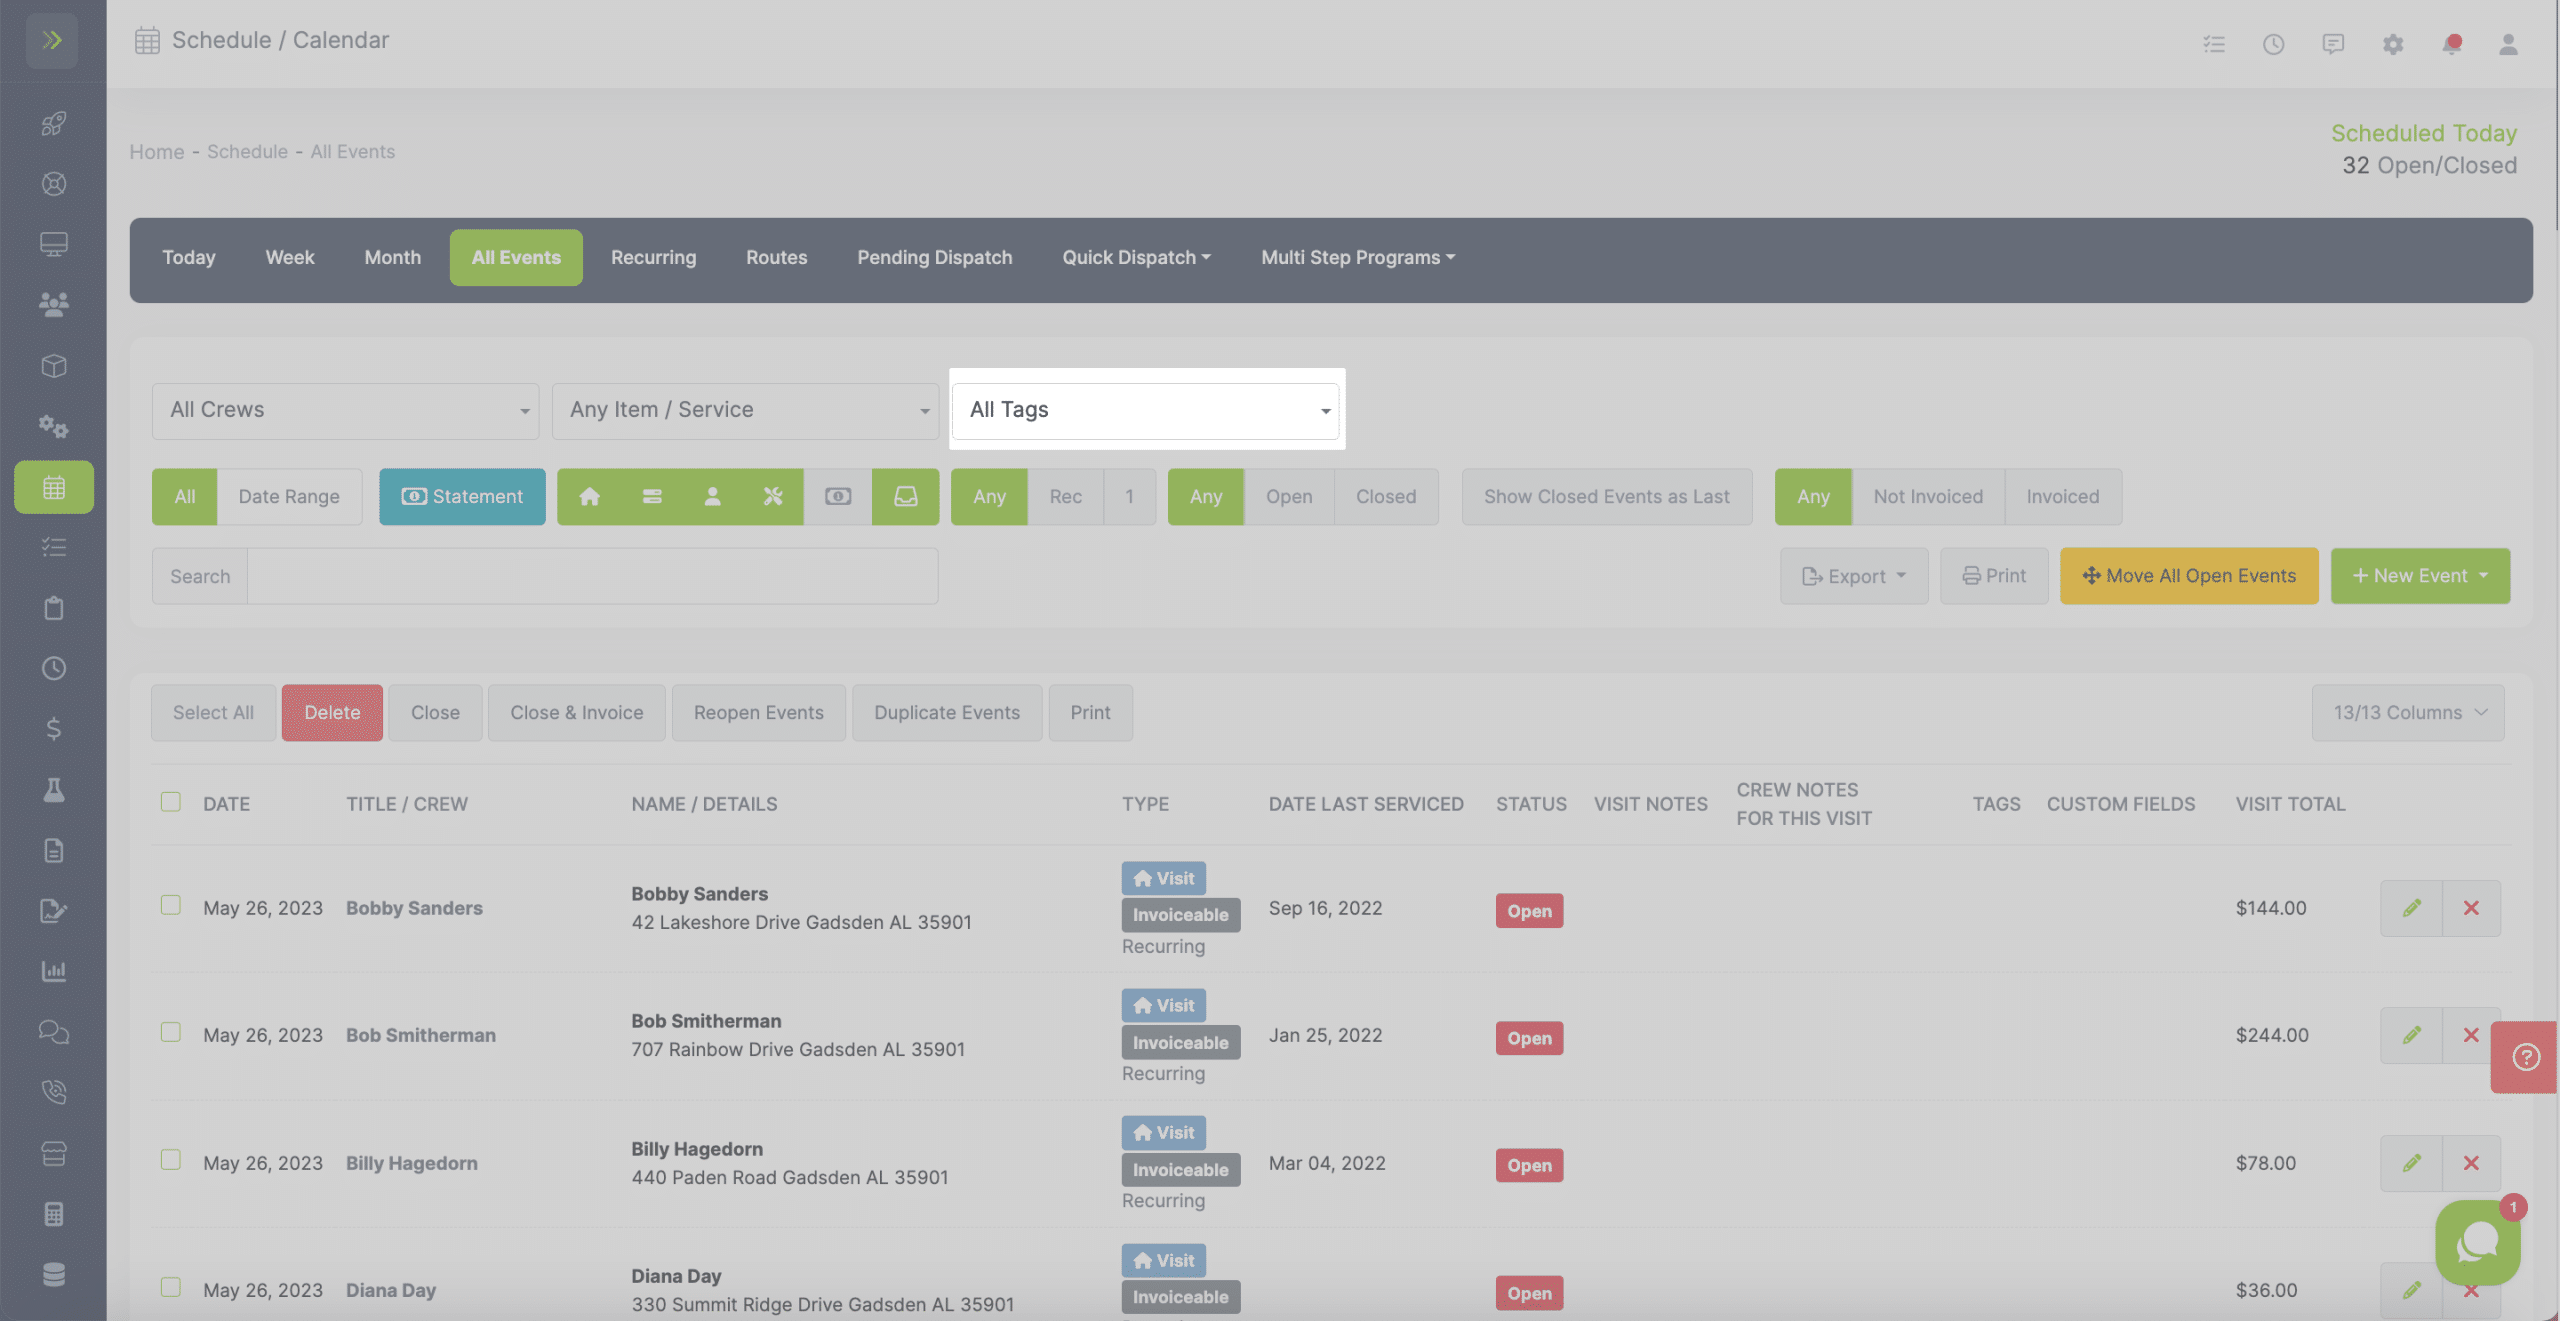Open the All Tags dropdown

pyautogui.click(x=1146, y=411)
